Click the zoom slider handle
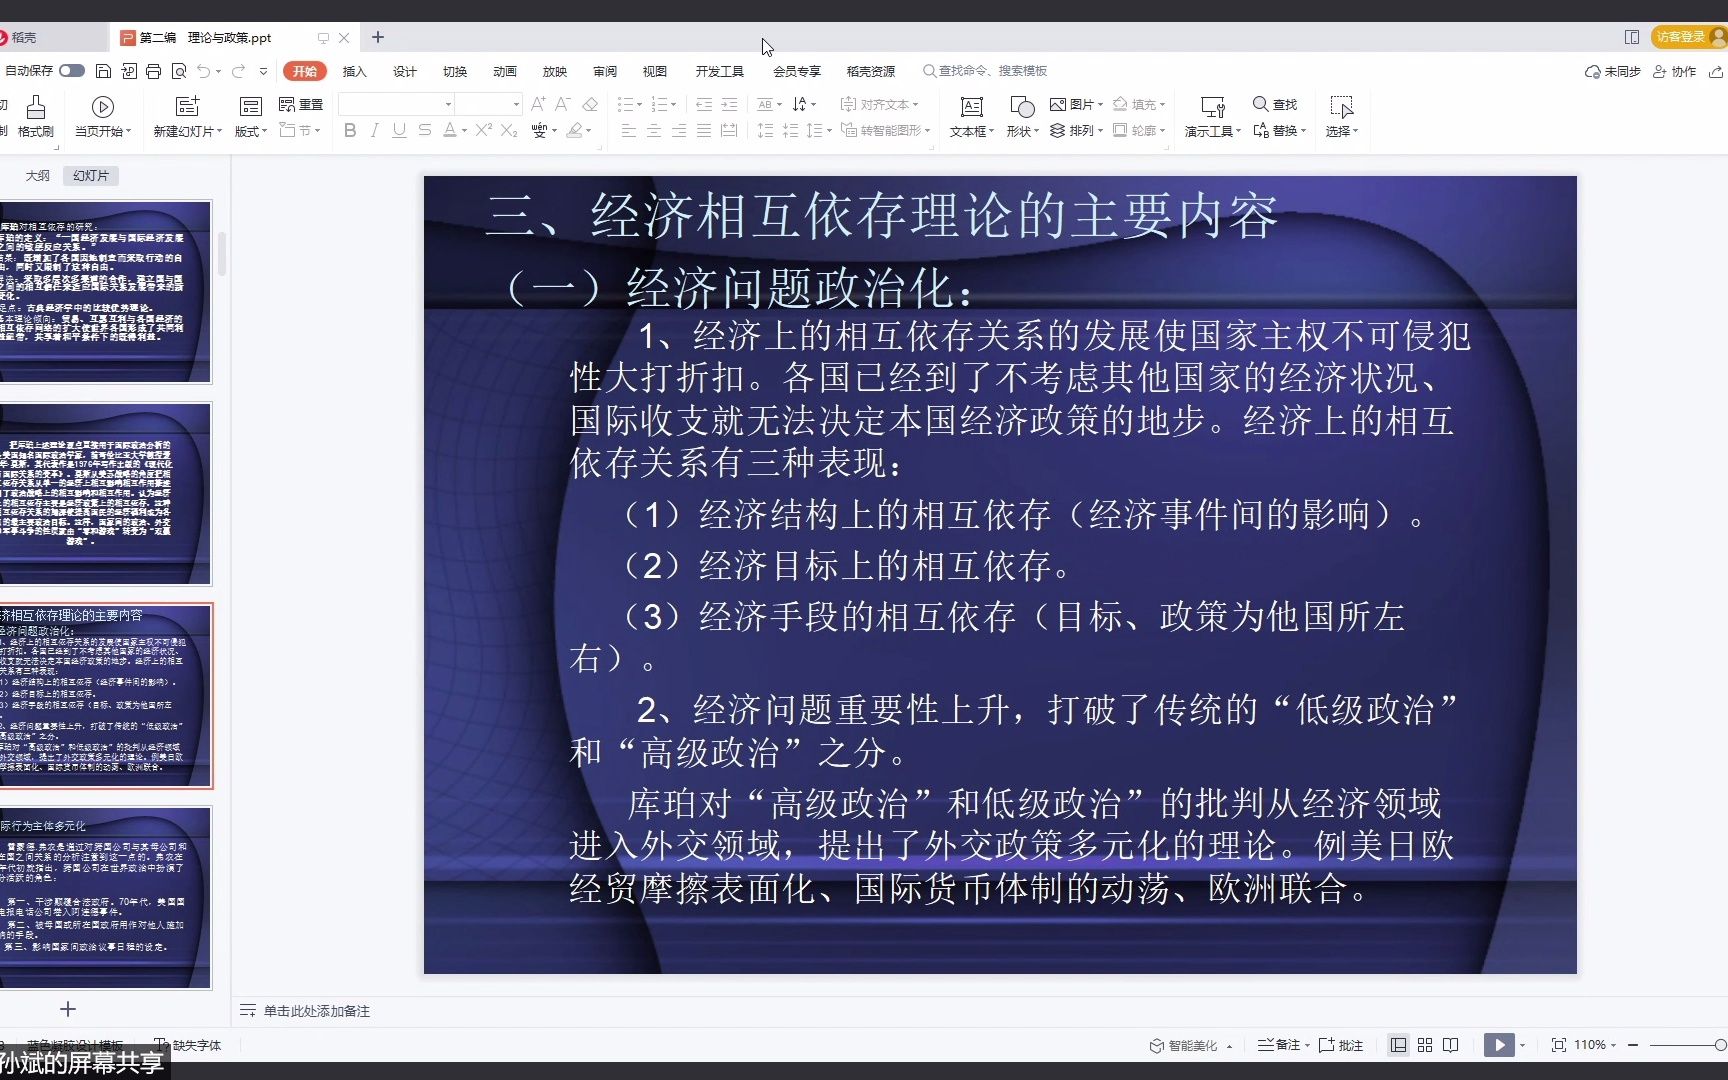 coord(1720,1045)
